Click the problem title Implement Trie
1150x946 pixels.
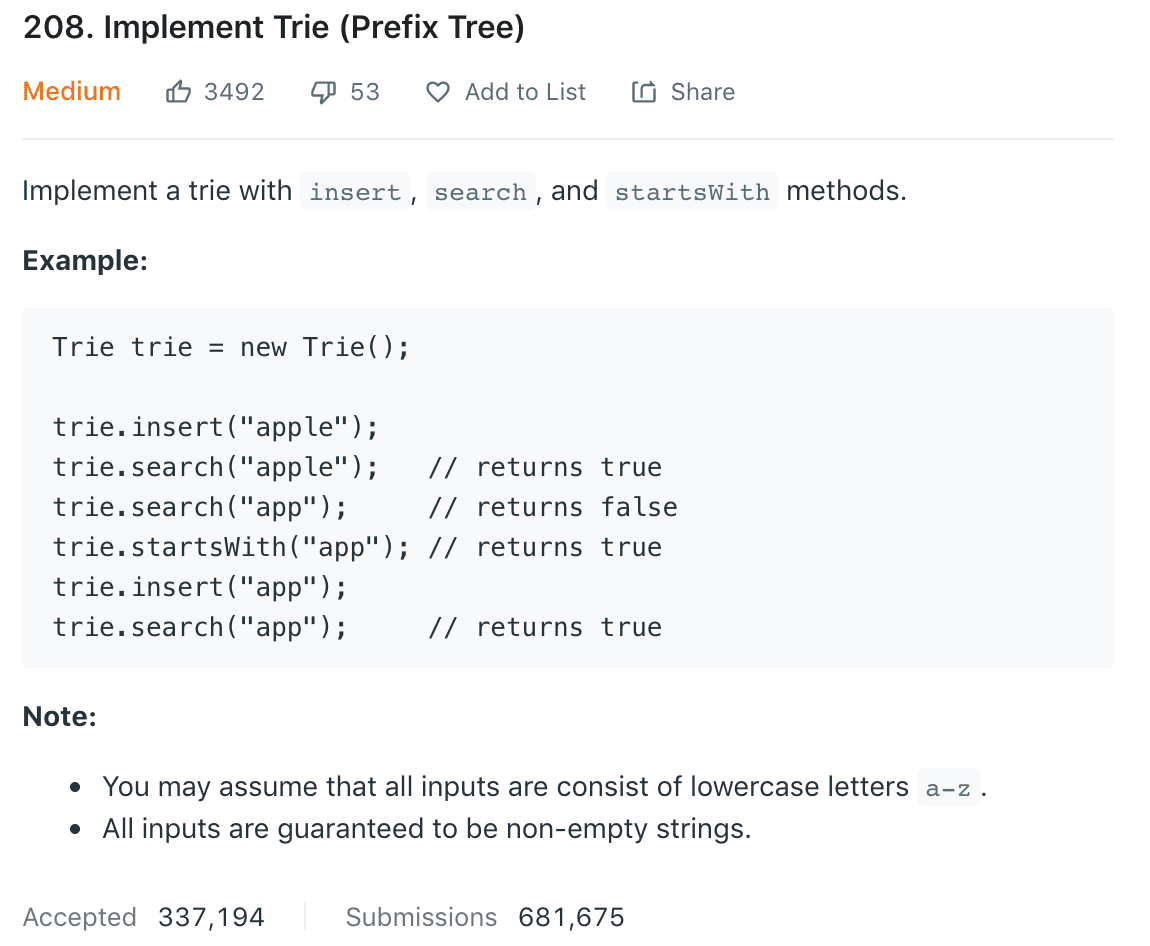click(x=273, y=28)
